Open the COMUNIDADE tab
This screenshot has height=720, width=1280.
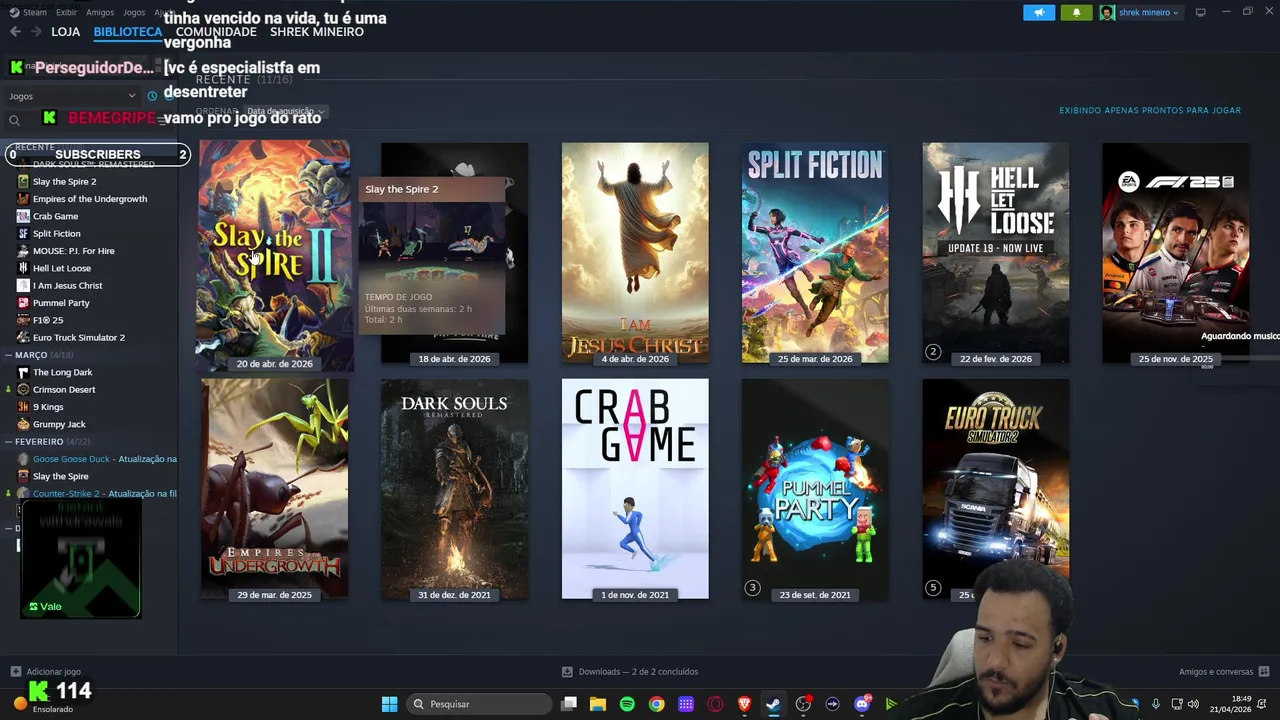click(x=216, y=32)
